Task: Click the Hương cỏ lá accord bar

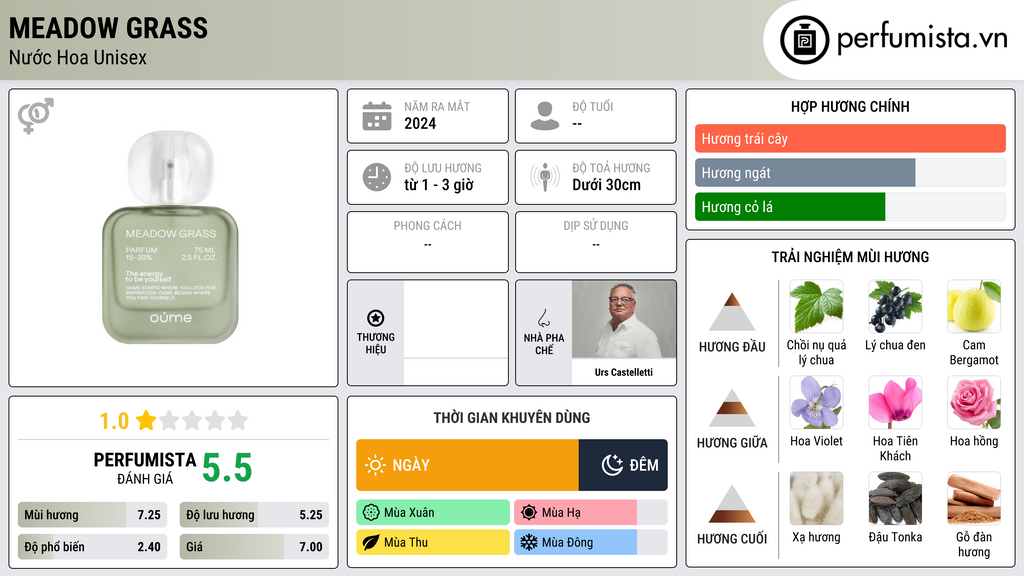Action: [850, 206]
